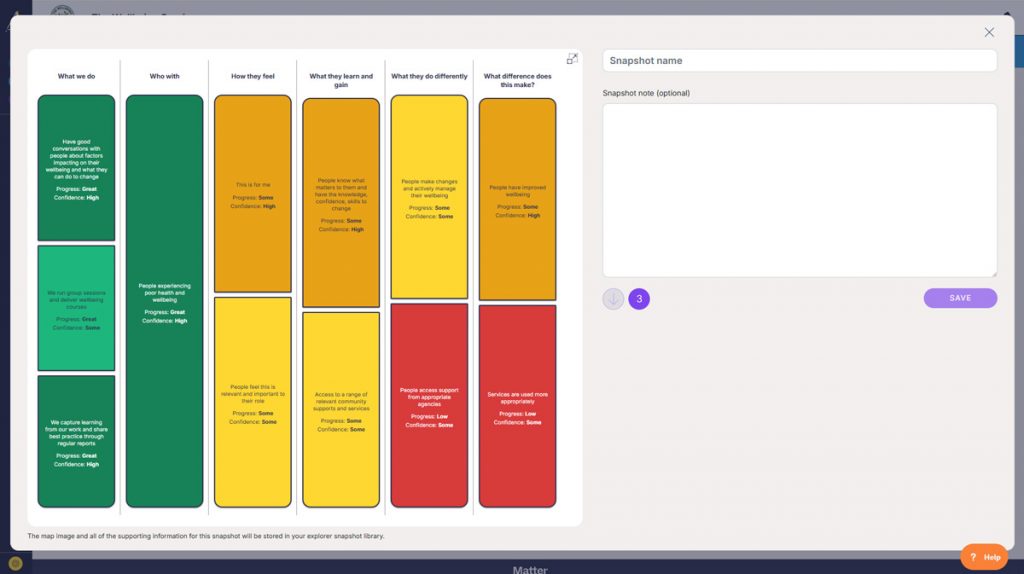Click 'People experiencing poor health and wellbeing' card
Viewport: 1024px width, 574px height.
(x=164, y=301)
